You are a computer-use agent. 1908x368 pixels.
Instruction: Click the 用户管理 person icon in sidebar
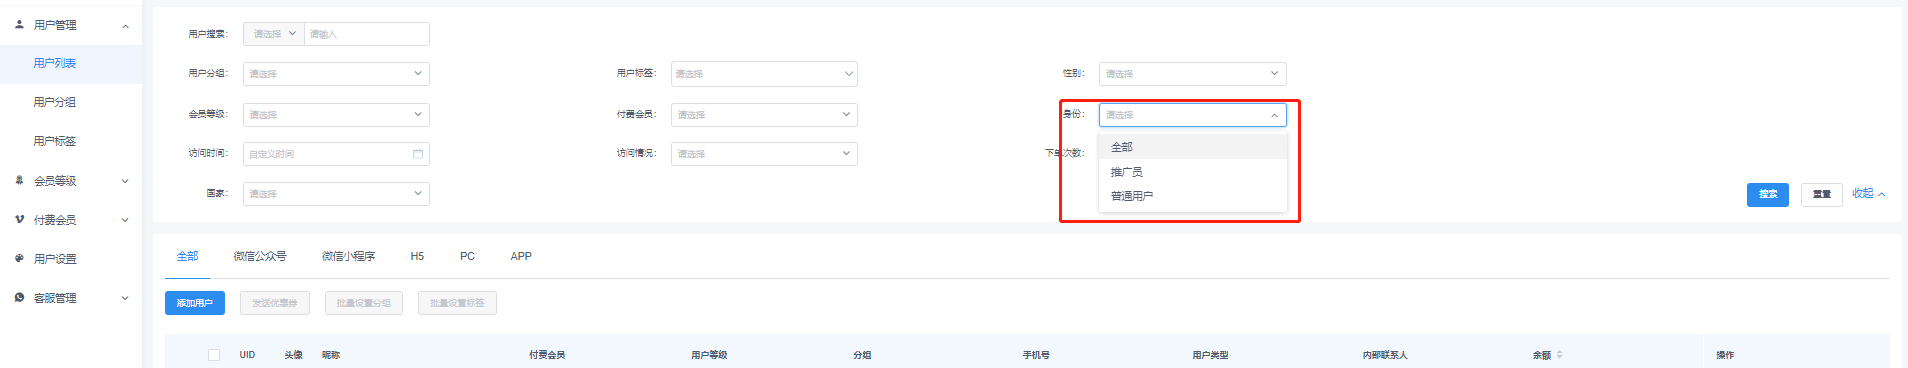coord(19,25)
